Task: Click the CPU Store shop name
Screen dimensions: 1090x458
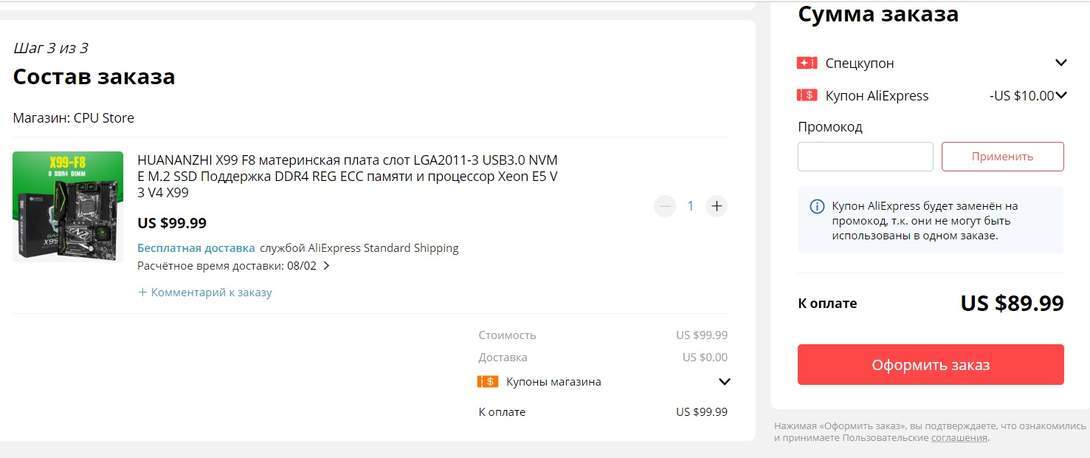Action: 104,118
